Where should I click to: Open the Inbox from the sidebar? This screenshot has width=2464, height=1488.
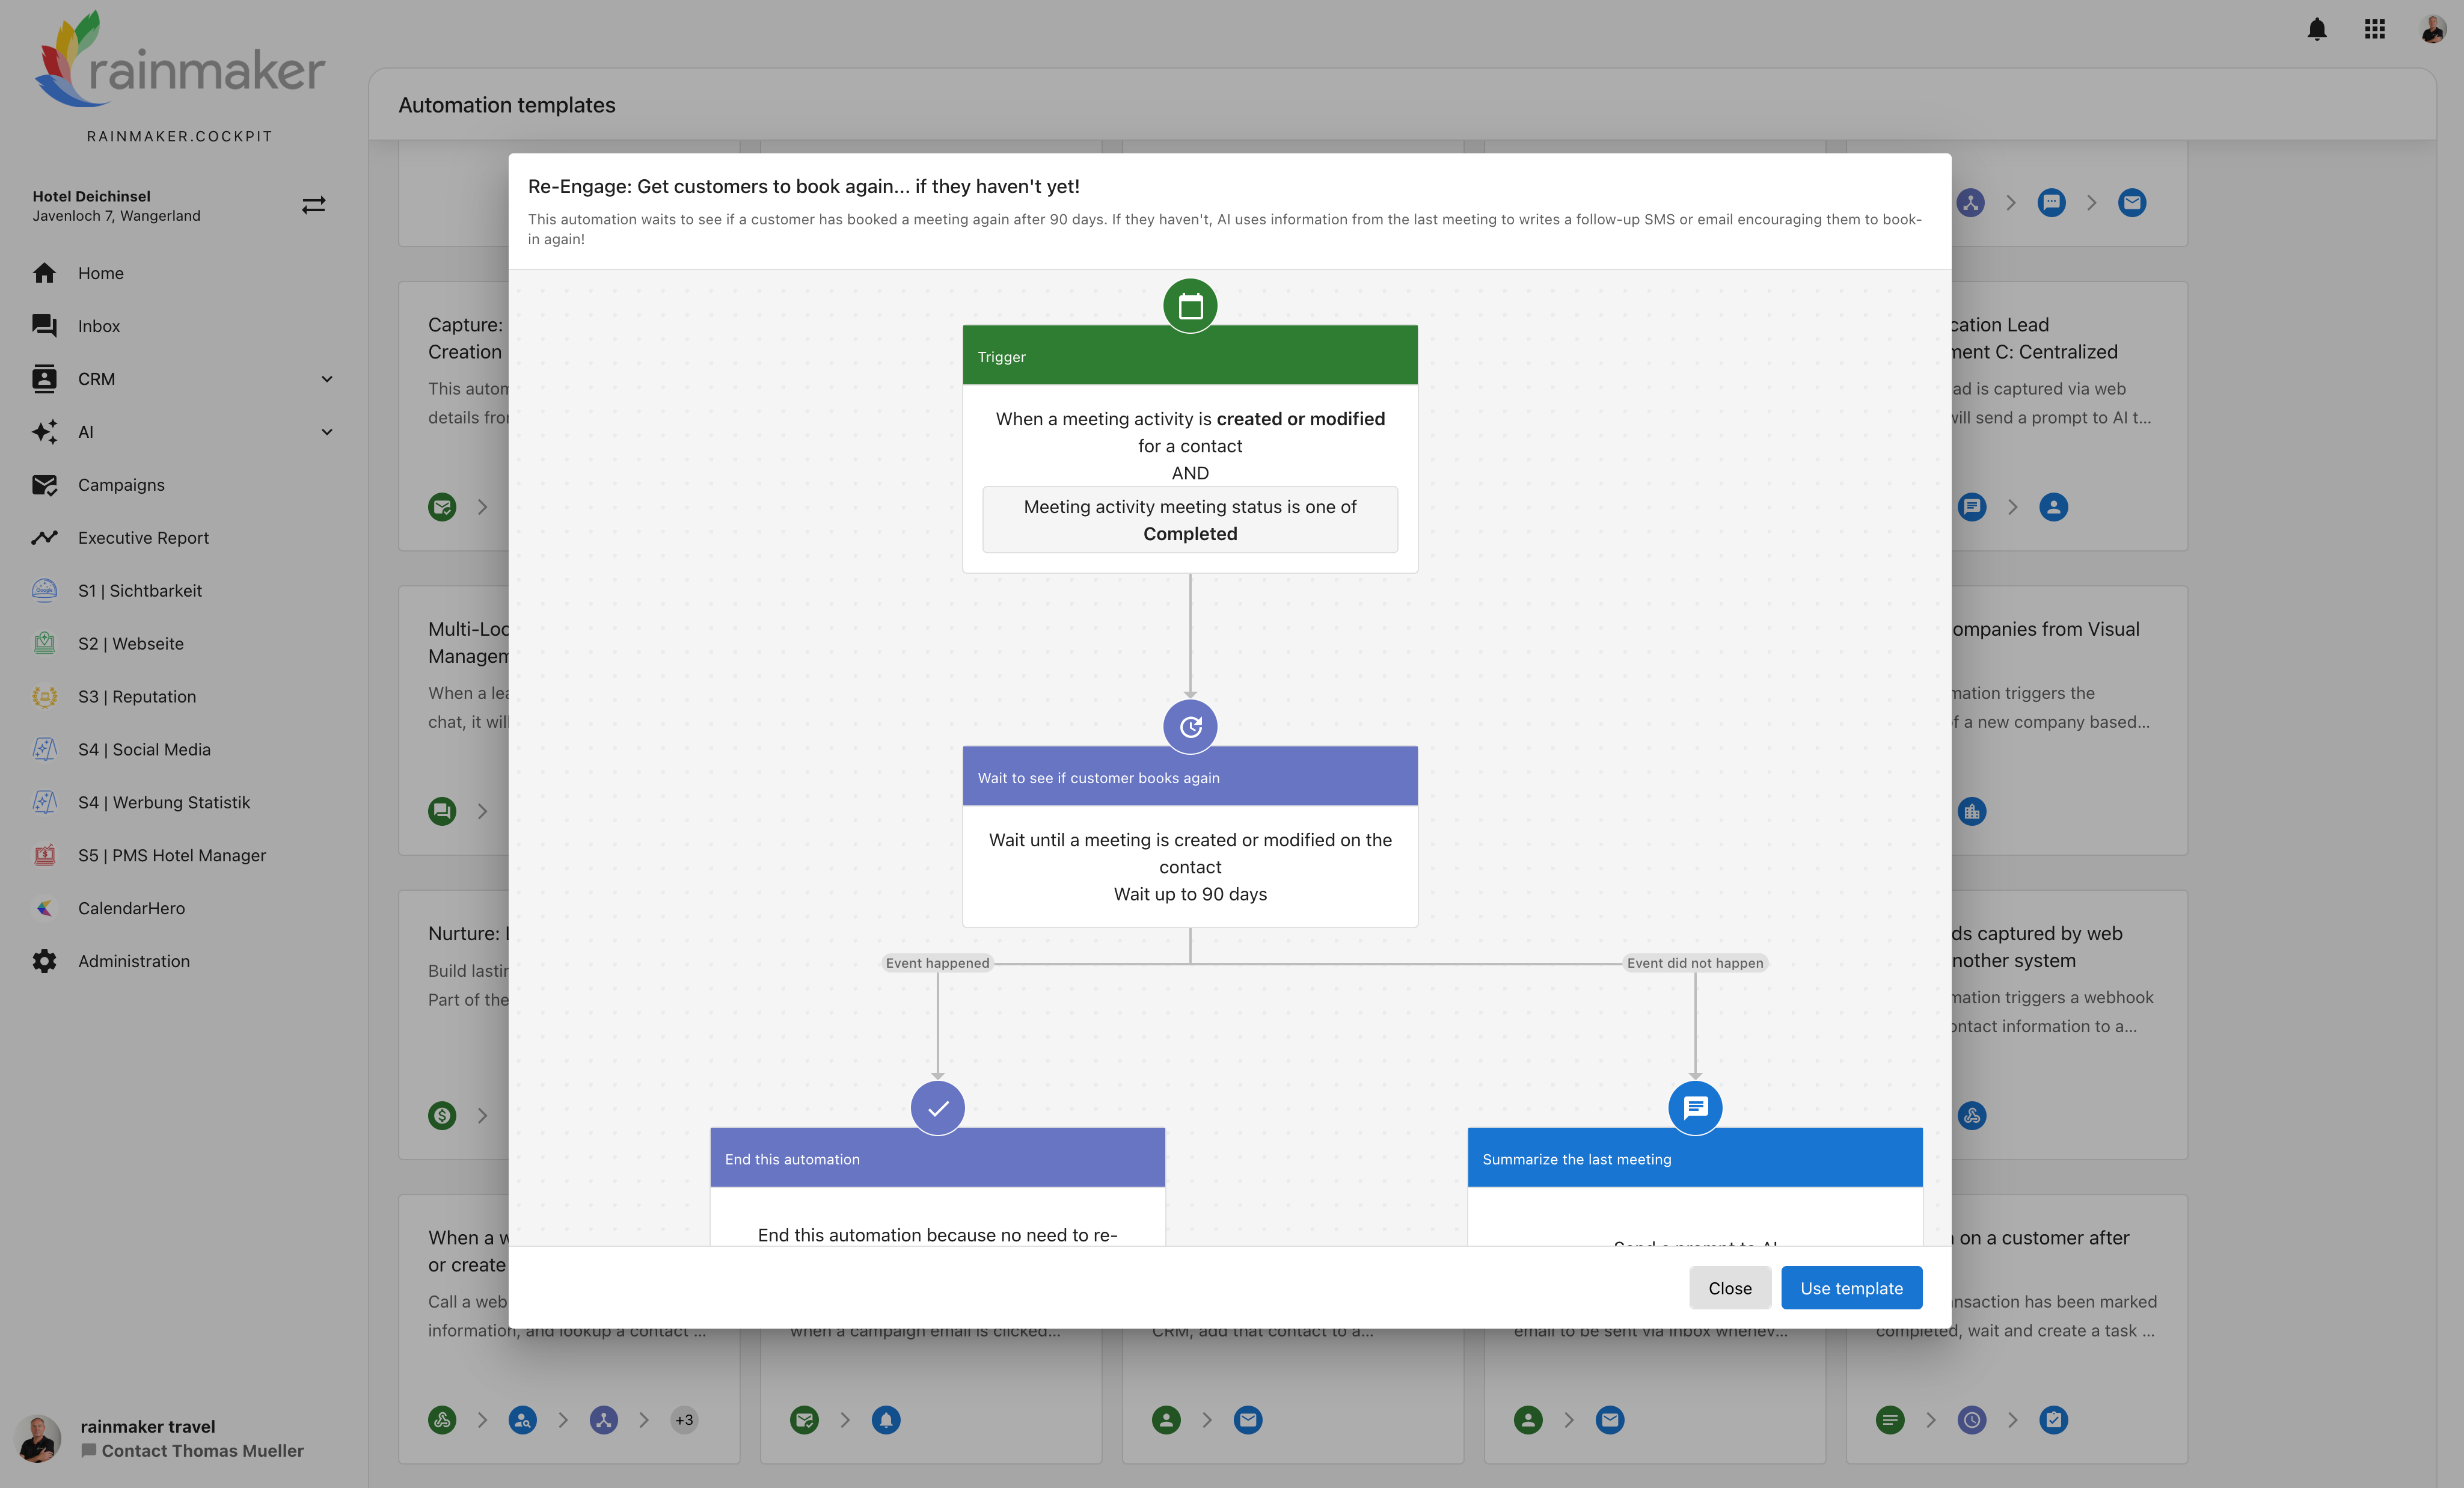point(98,326)
